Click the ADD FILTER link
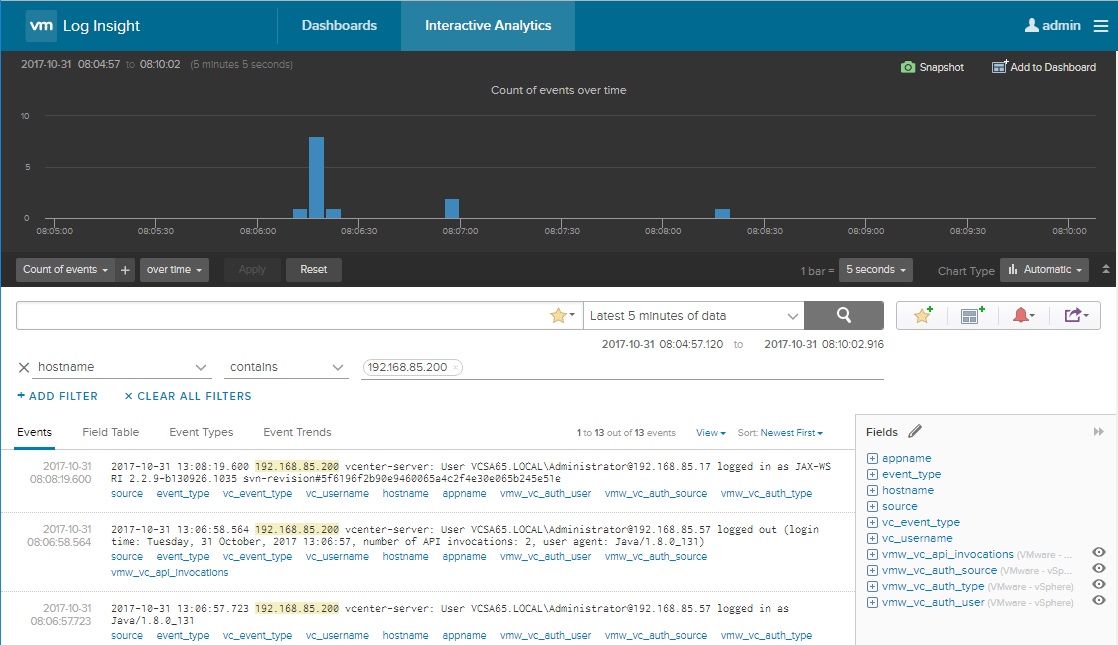1118x645 pixels. pos(57,395)
